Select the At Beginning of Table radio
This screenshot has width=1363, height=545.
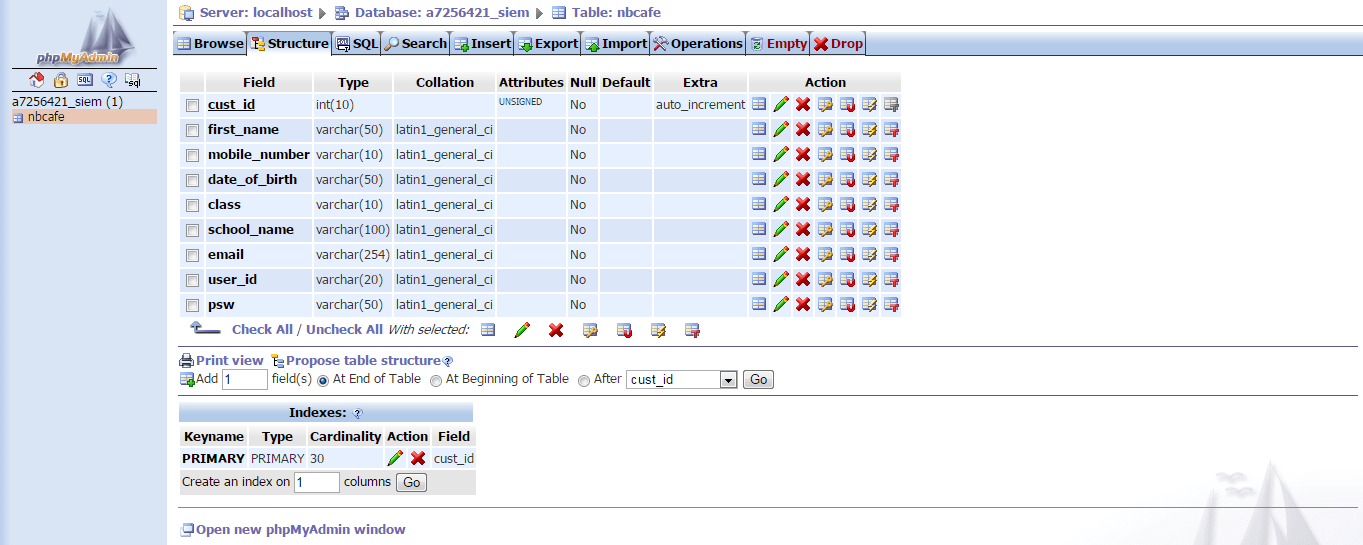pos(436,380)
